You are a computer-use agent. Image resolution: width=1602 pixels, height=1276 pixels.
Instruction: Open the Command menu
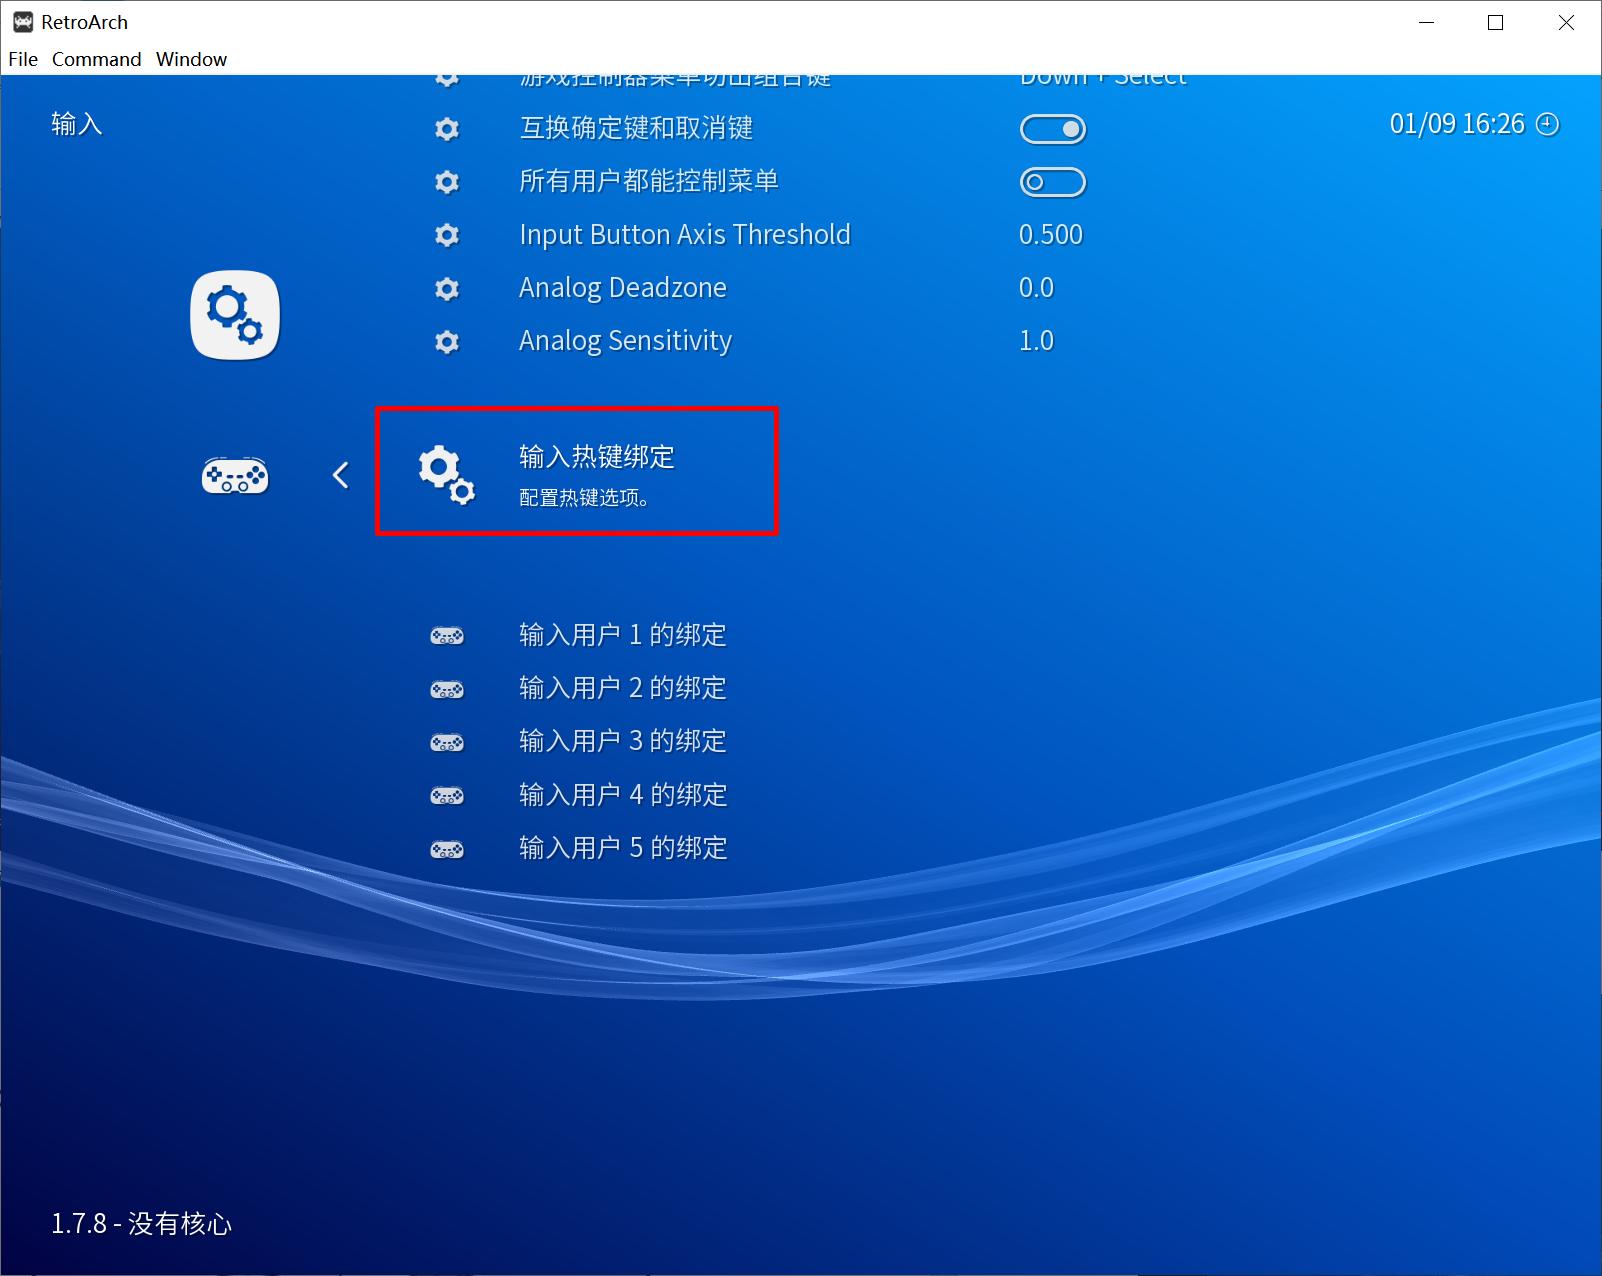97,59
